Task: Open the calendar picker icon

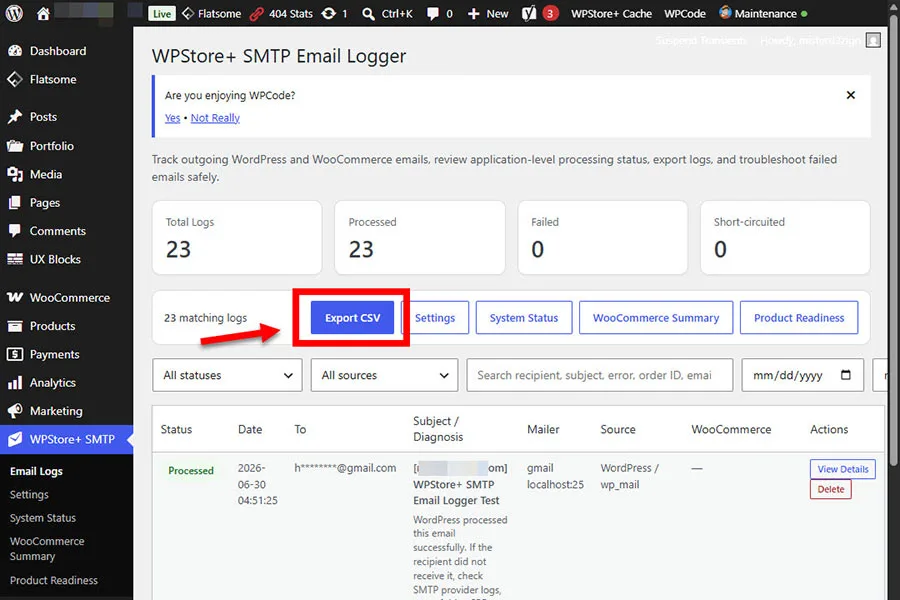Action: (x=845, y=375)
